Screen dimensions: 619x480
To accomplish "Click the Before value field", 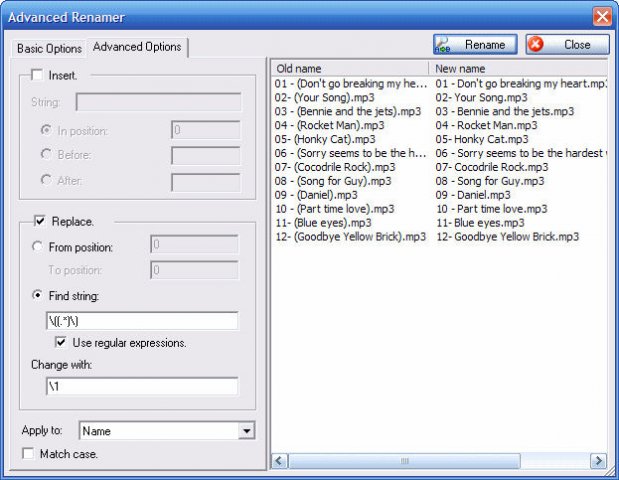I will pyautogui.click(x=206, y=155).
